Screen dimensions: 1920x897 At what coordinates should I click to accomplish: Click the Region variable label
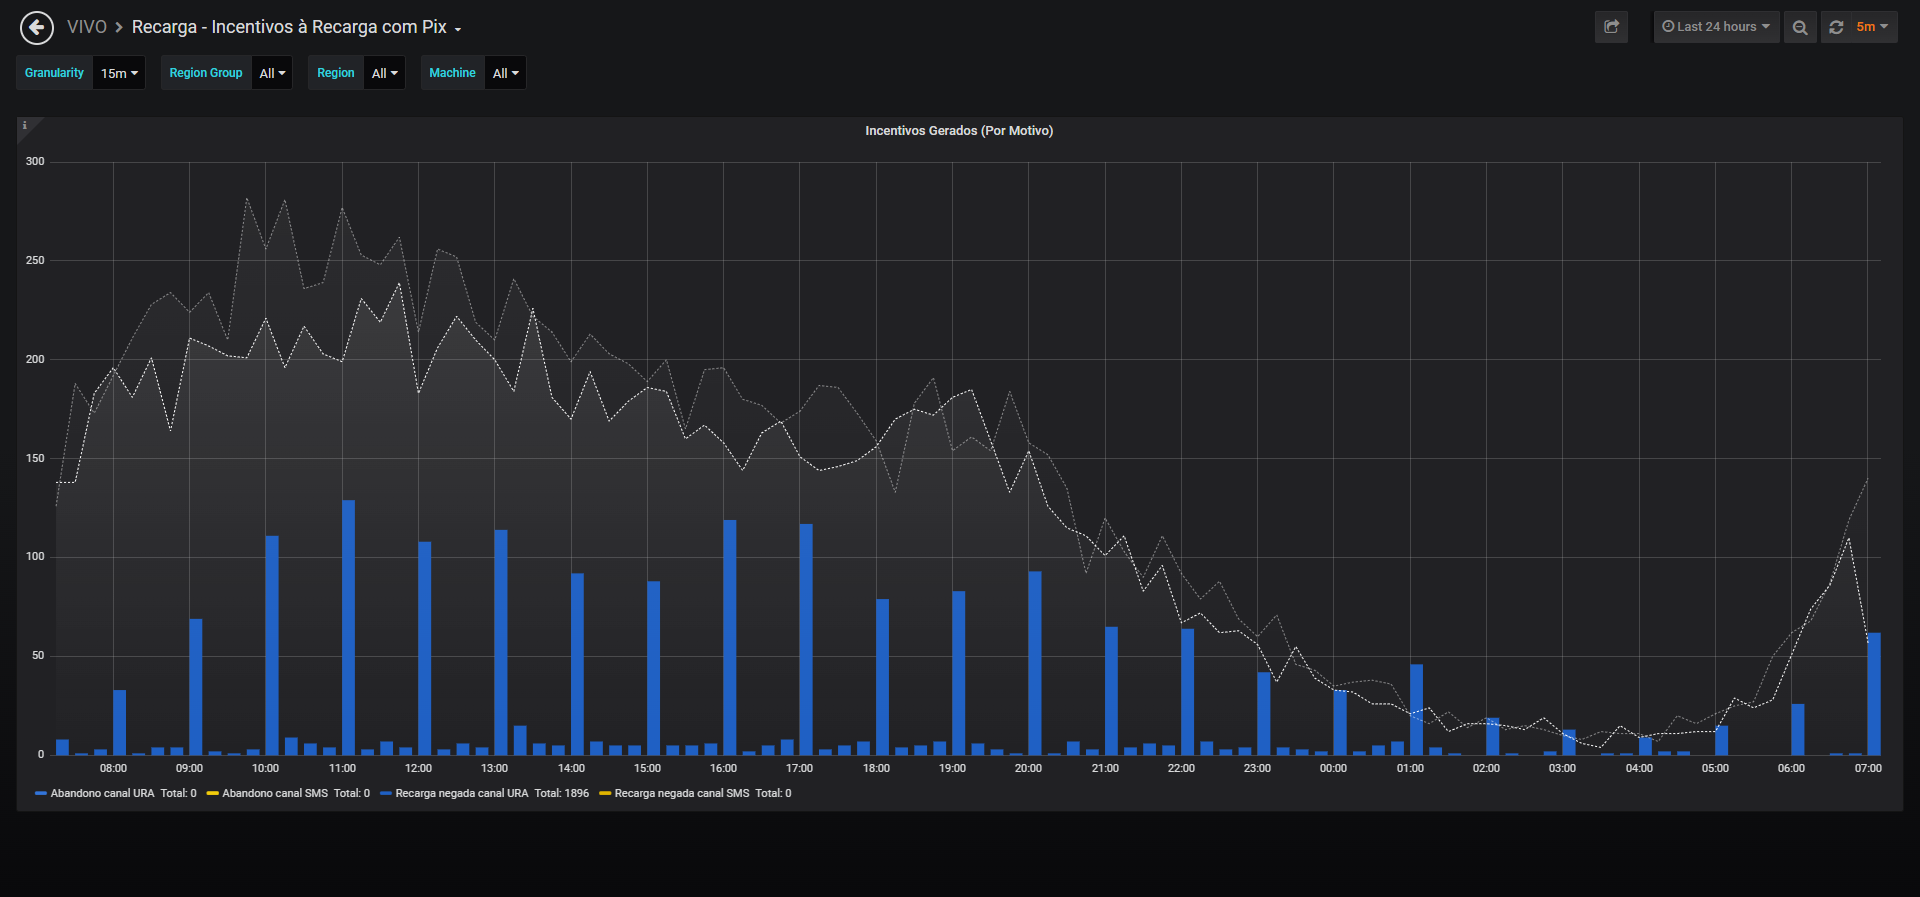336,73
